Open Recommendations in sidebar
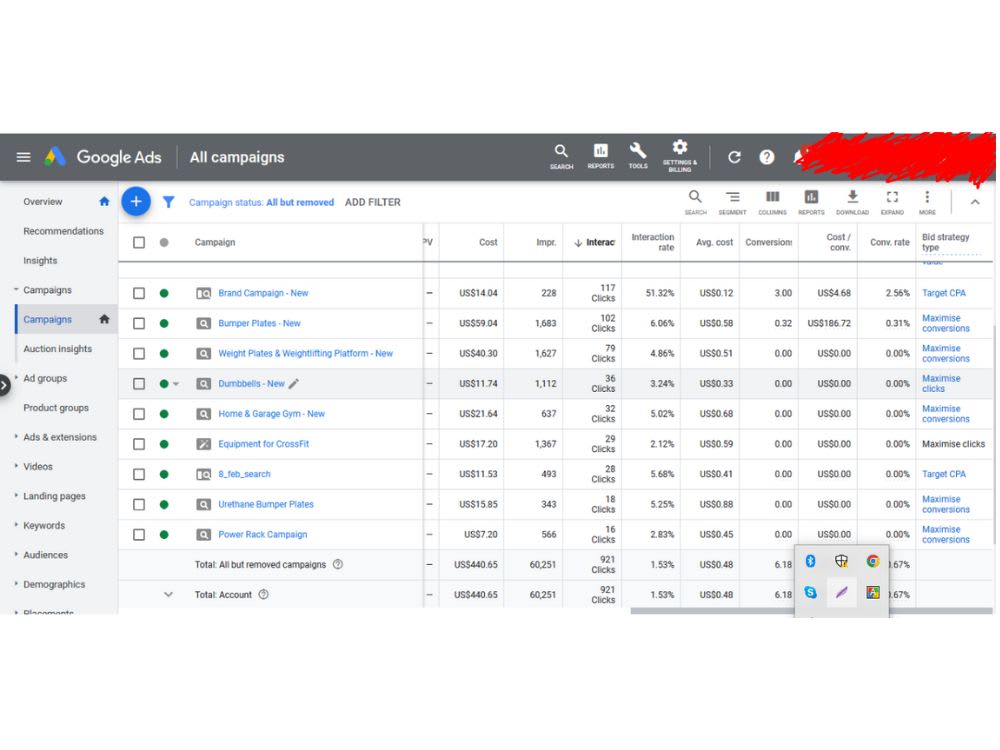 [63, 231]
